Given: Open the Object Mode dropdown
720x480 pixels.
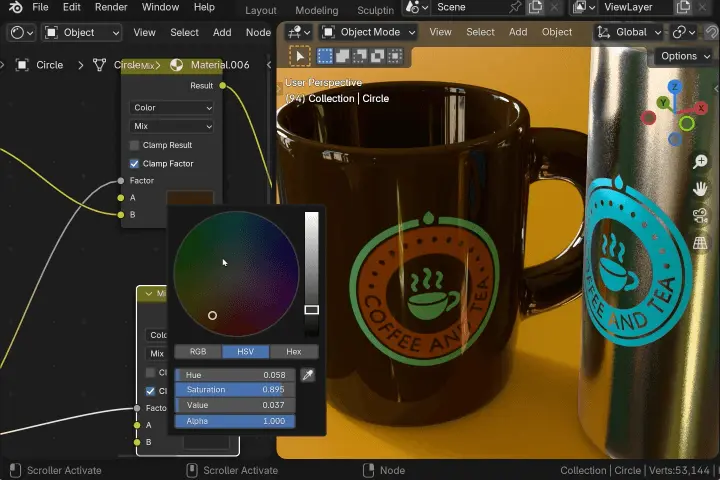Looking at the screenshot, I should [368, 32].
